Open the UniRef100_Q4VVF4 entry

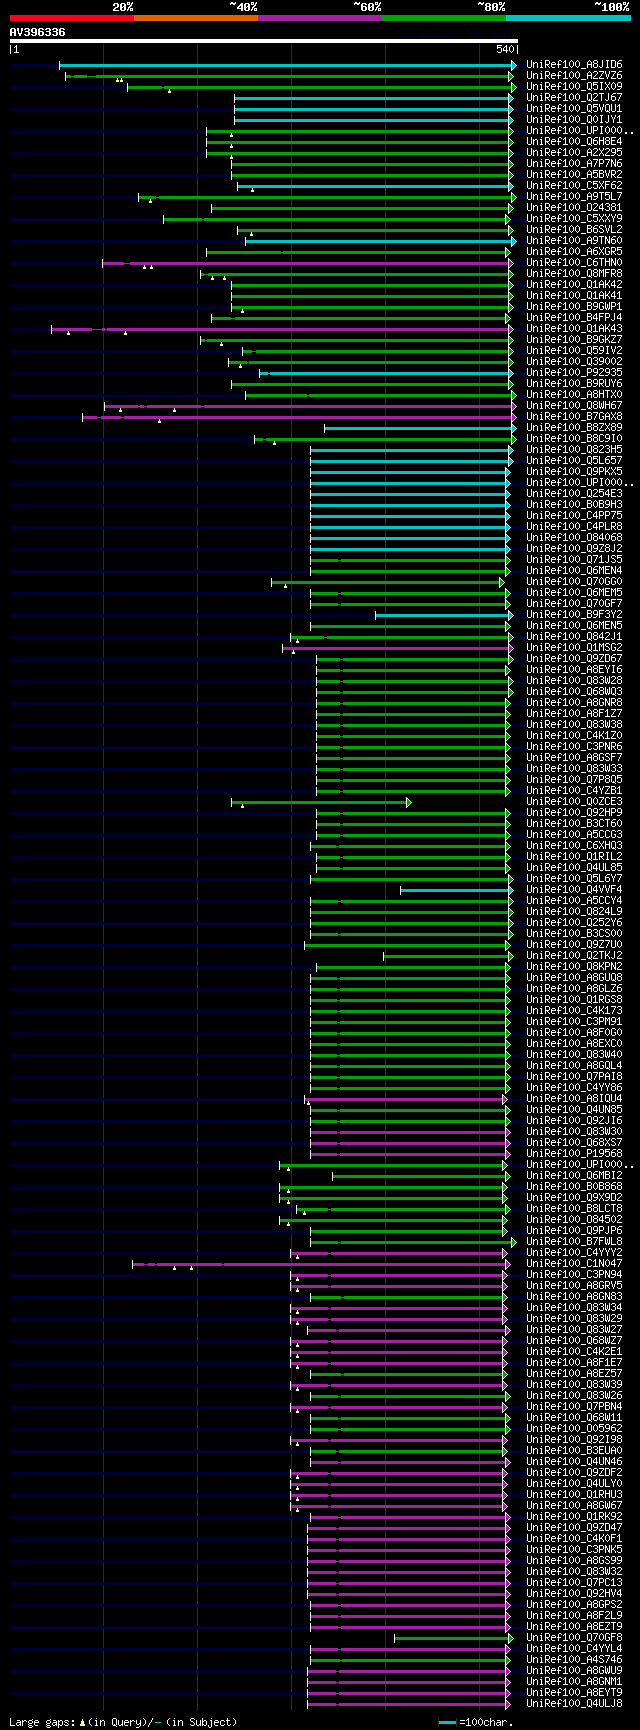coord(574,890)
